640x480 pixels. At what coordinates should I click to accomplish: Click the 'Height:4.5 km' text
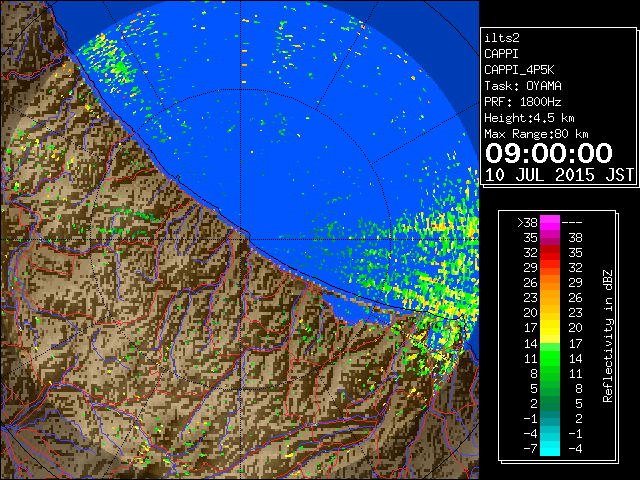pyautogui.click(x=529, y=118)
